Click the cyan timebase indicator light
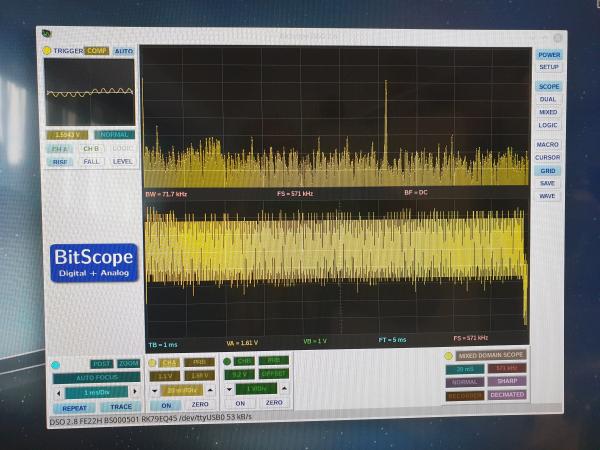This screenshot has height=450, width=600. click(x=55, y=365)
